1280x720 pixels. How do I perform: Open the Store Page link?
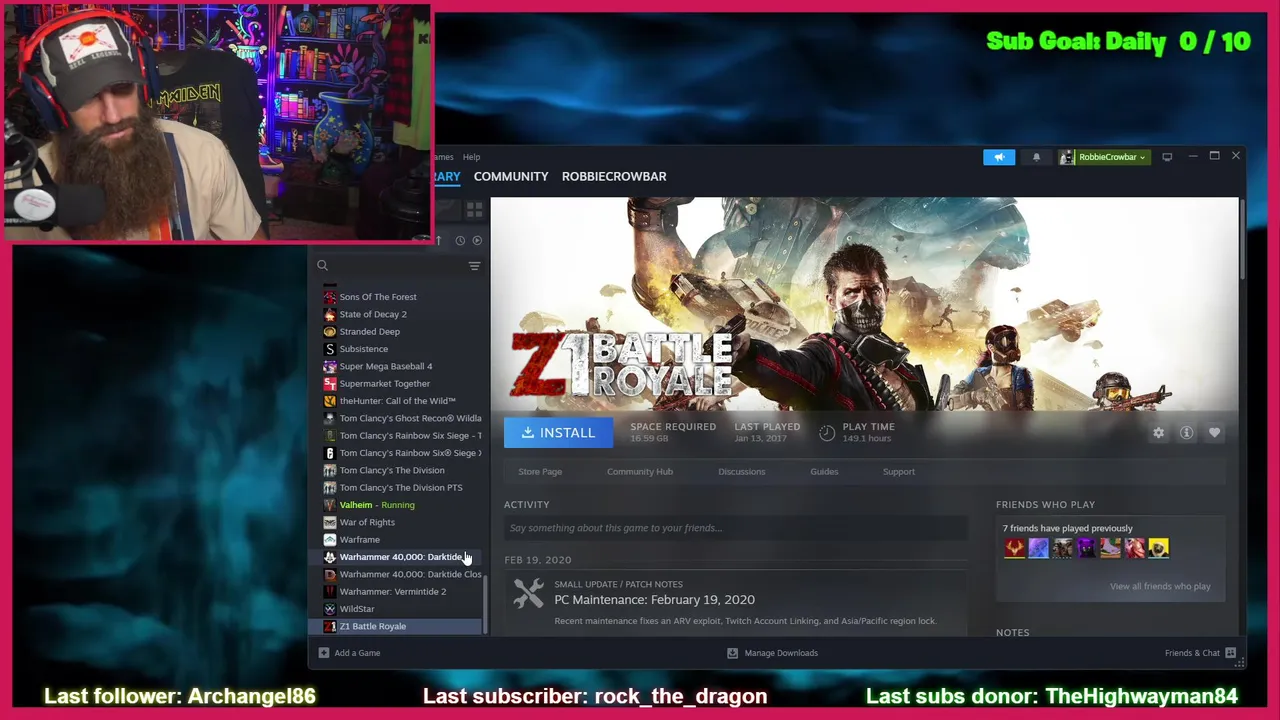tap(540, 472)
